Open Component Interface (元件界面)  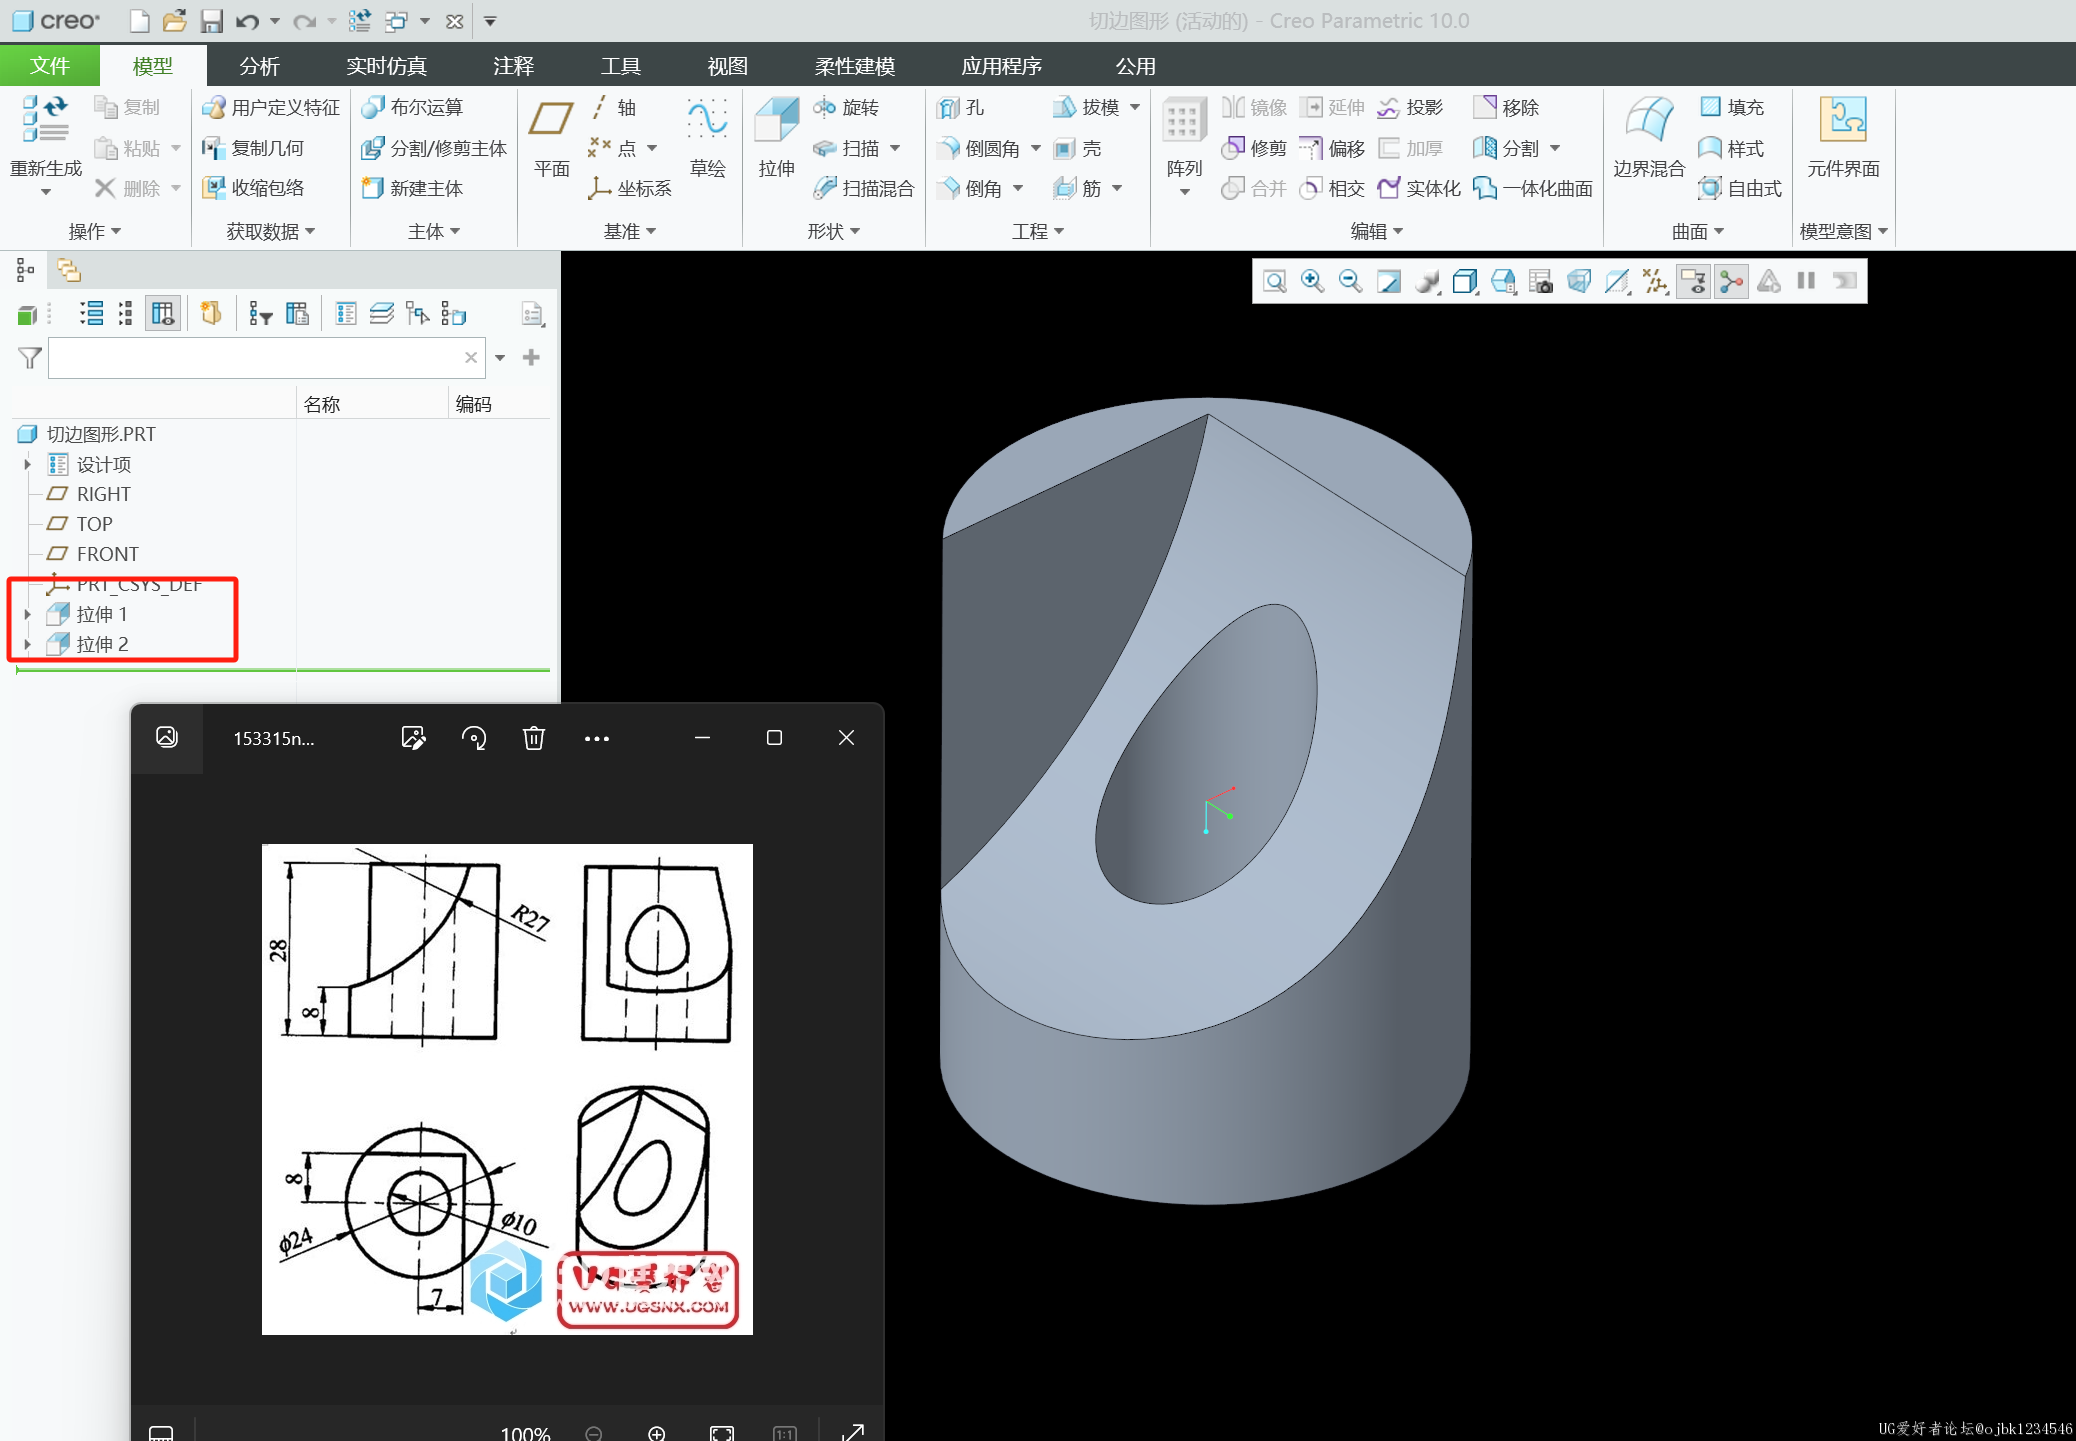pyautogui.click(x=1843, y=138)
